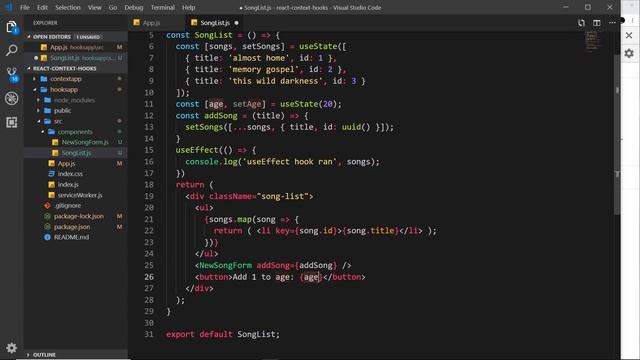Select App.js in the Open Editors list
Screen dimensions: 640x360
point(76,47)
